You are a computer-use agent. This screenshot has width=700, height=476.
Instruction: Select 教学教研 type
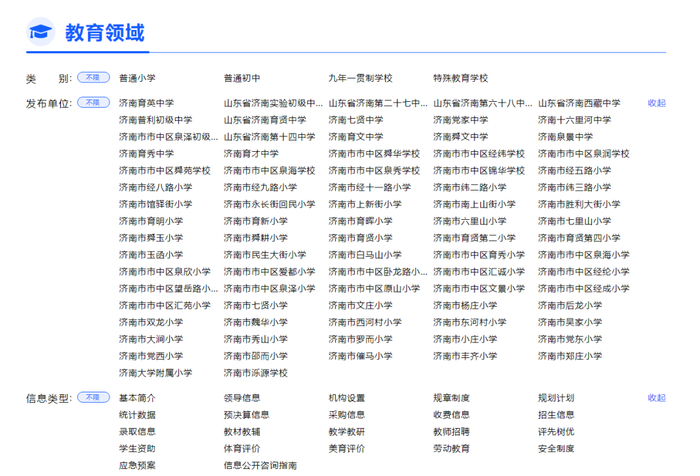(347, 432)
